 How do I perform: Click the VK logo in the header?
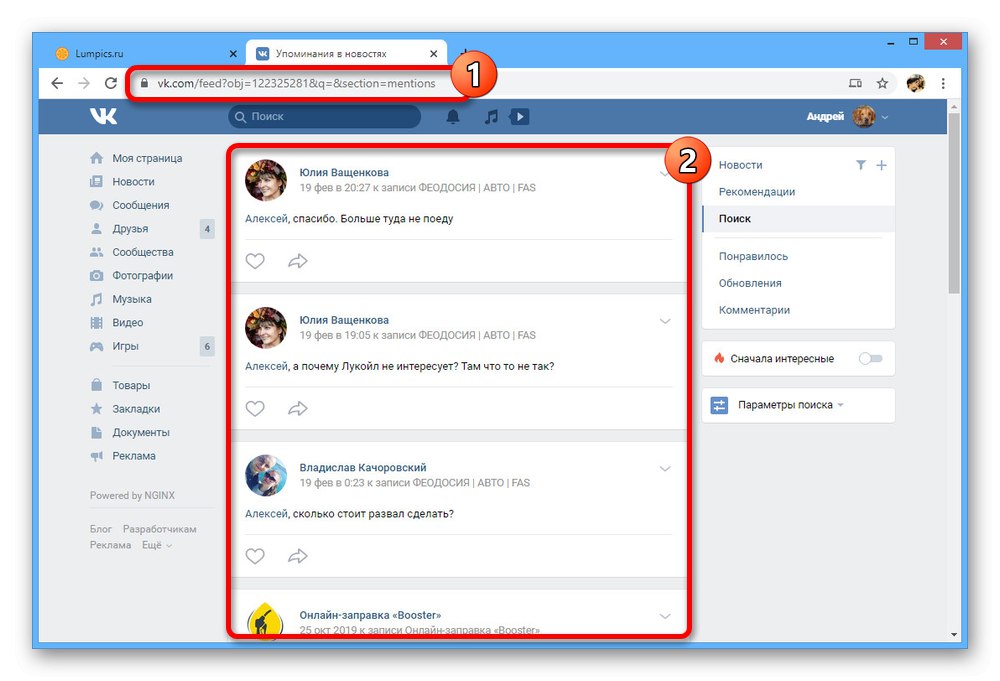coord(103,116)
